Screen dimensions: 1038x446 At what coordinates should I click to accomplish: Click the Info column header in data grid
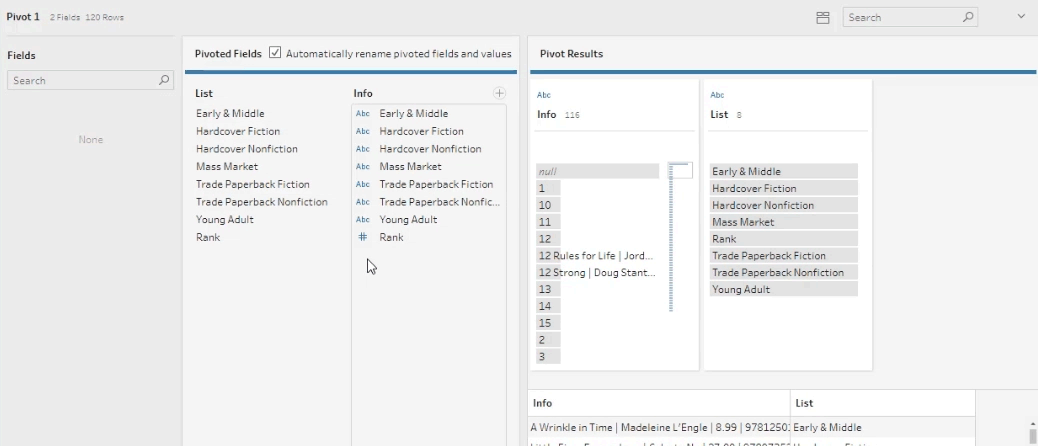click(x=658, y=403)
